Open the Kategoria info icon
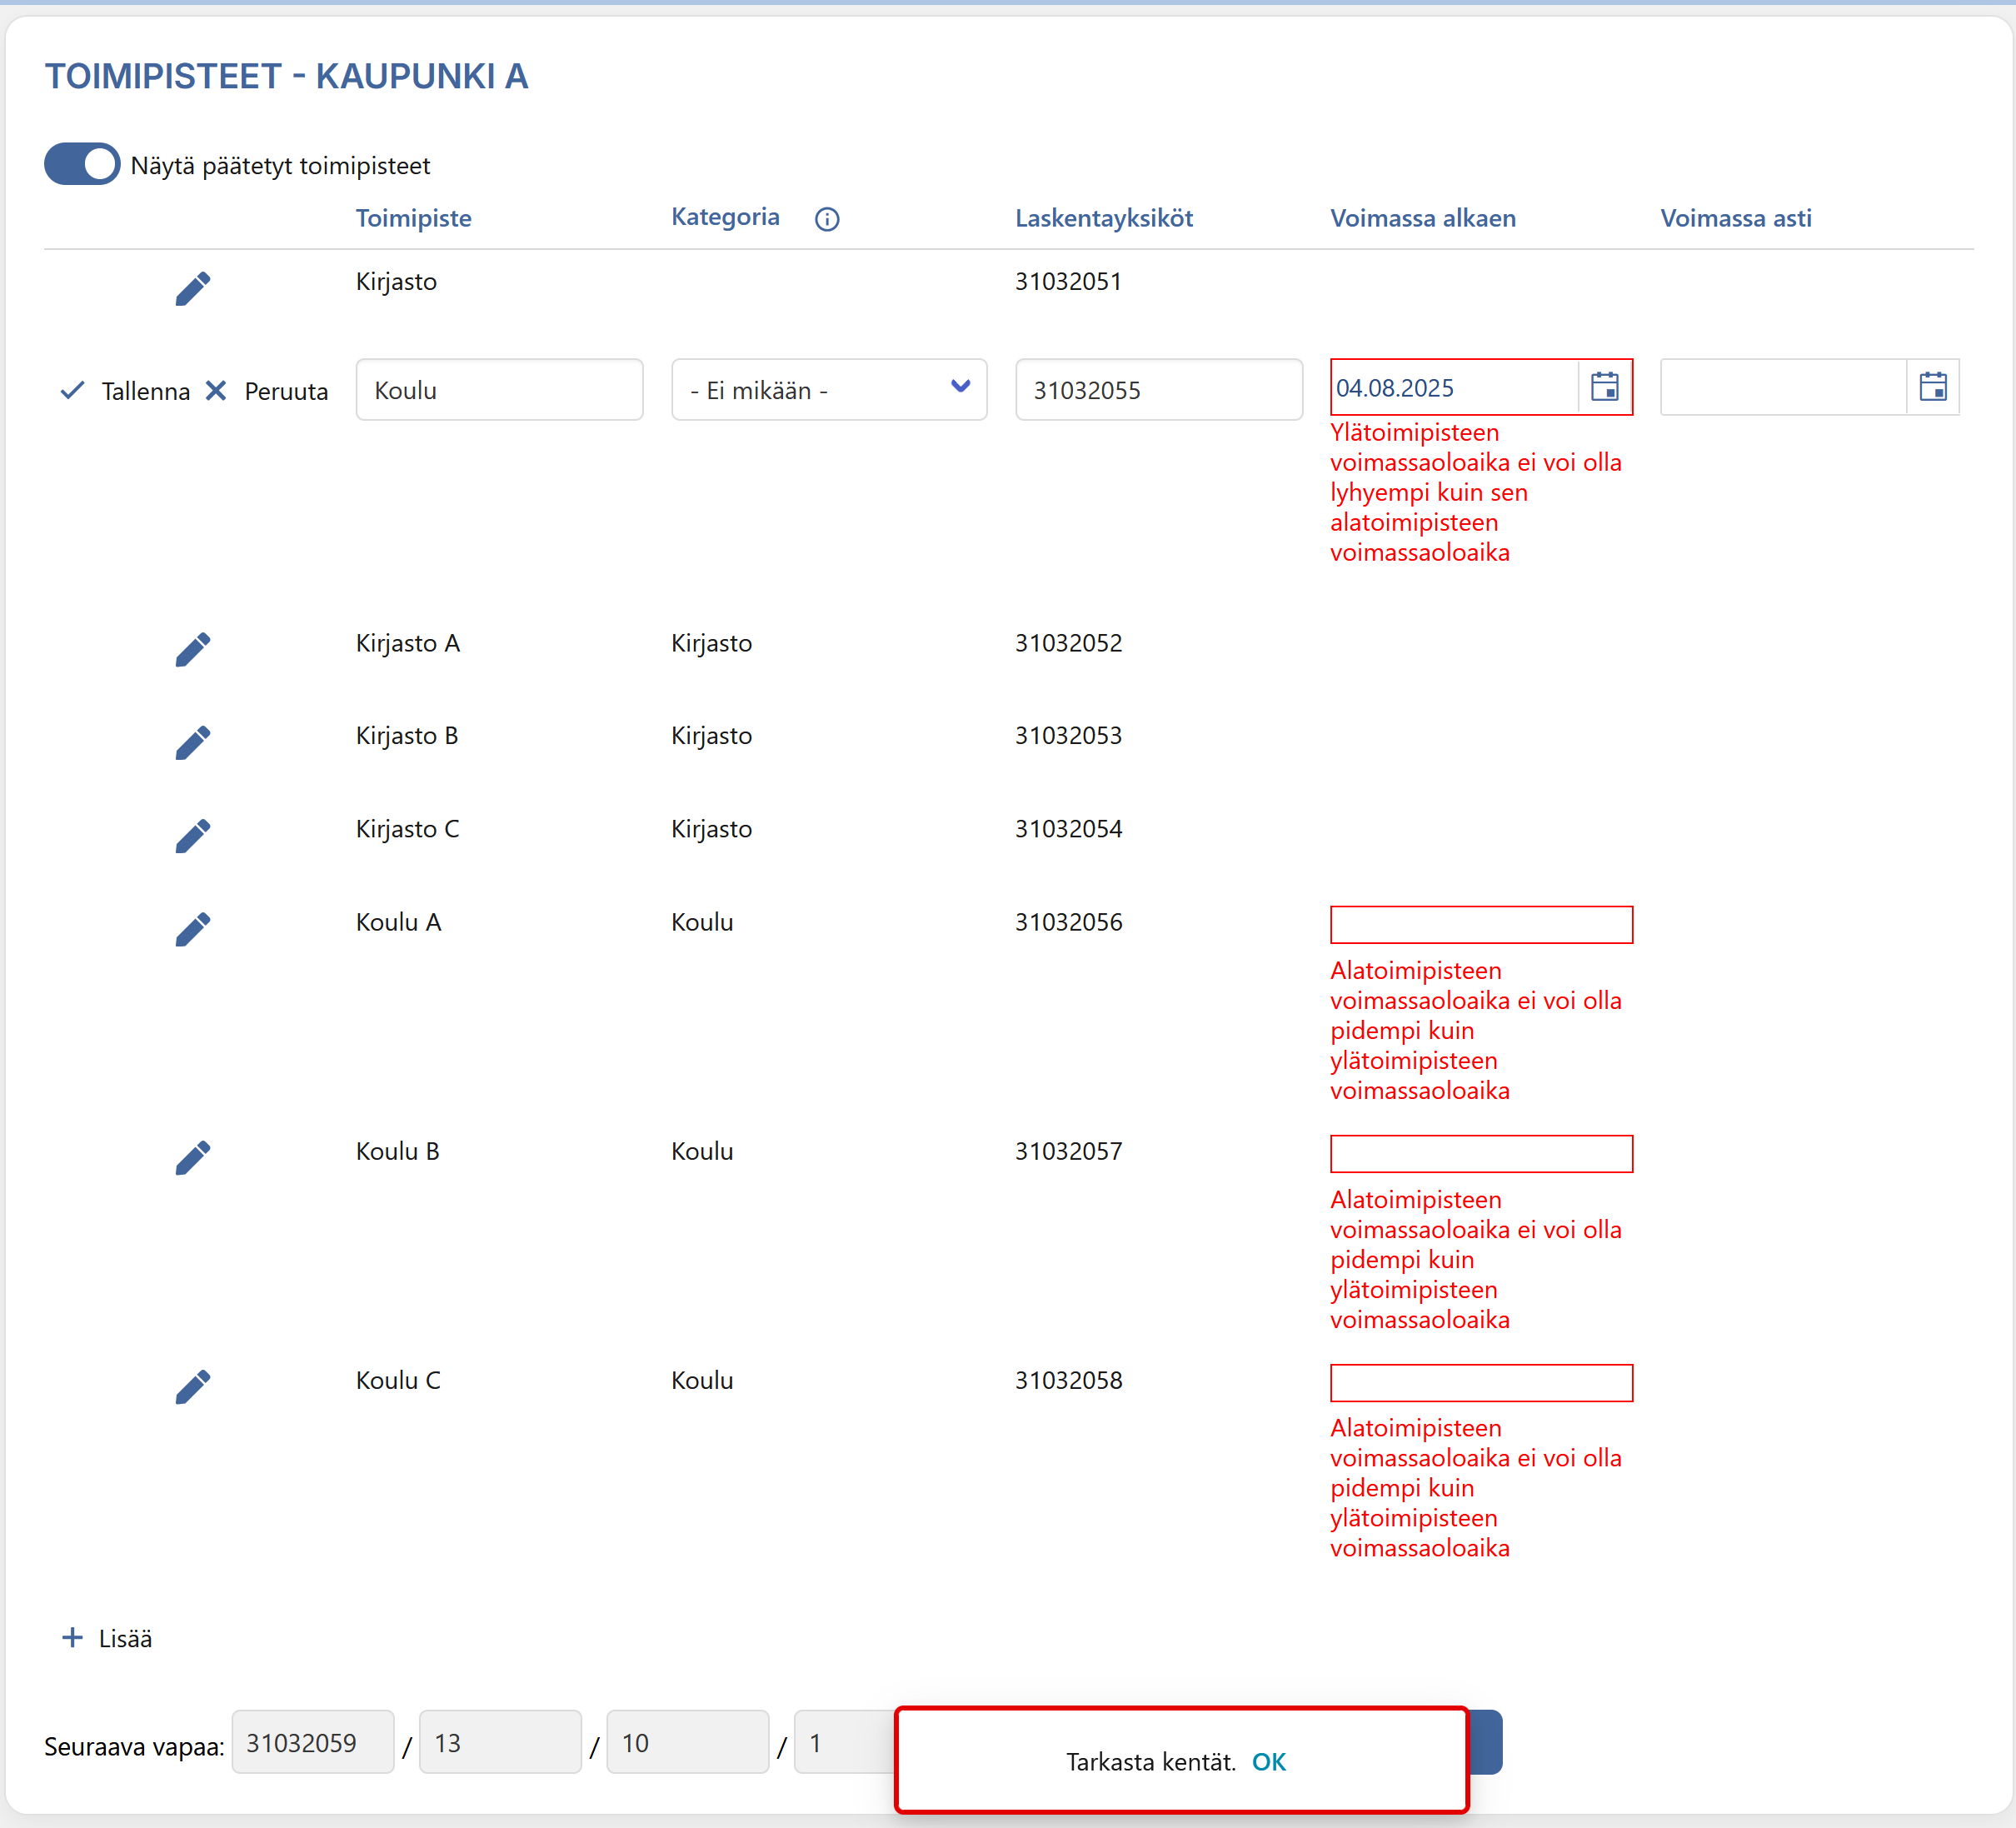 pos(827,219)
